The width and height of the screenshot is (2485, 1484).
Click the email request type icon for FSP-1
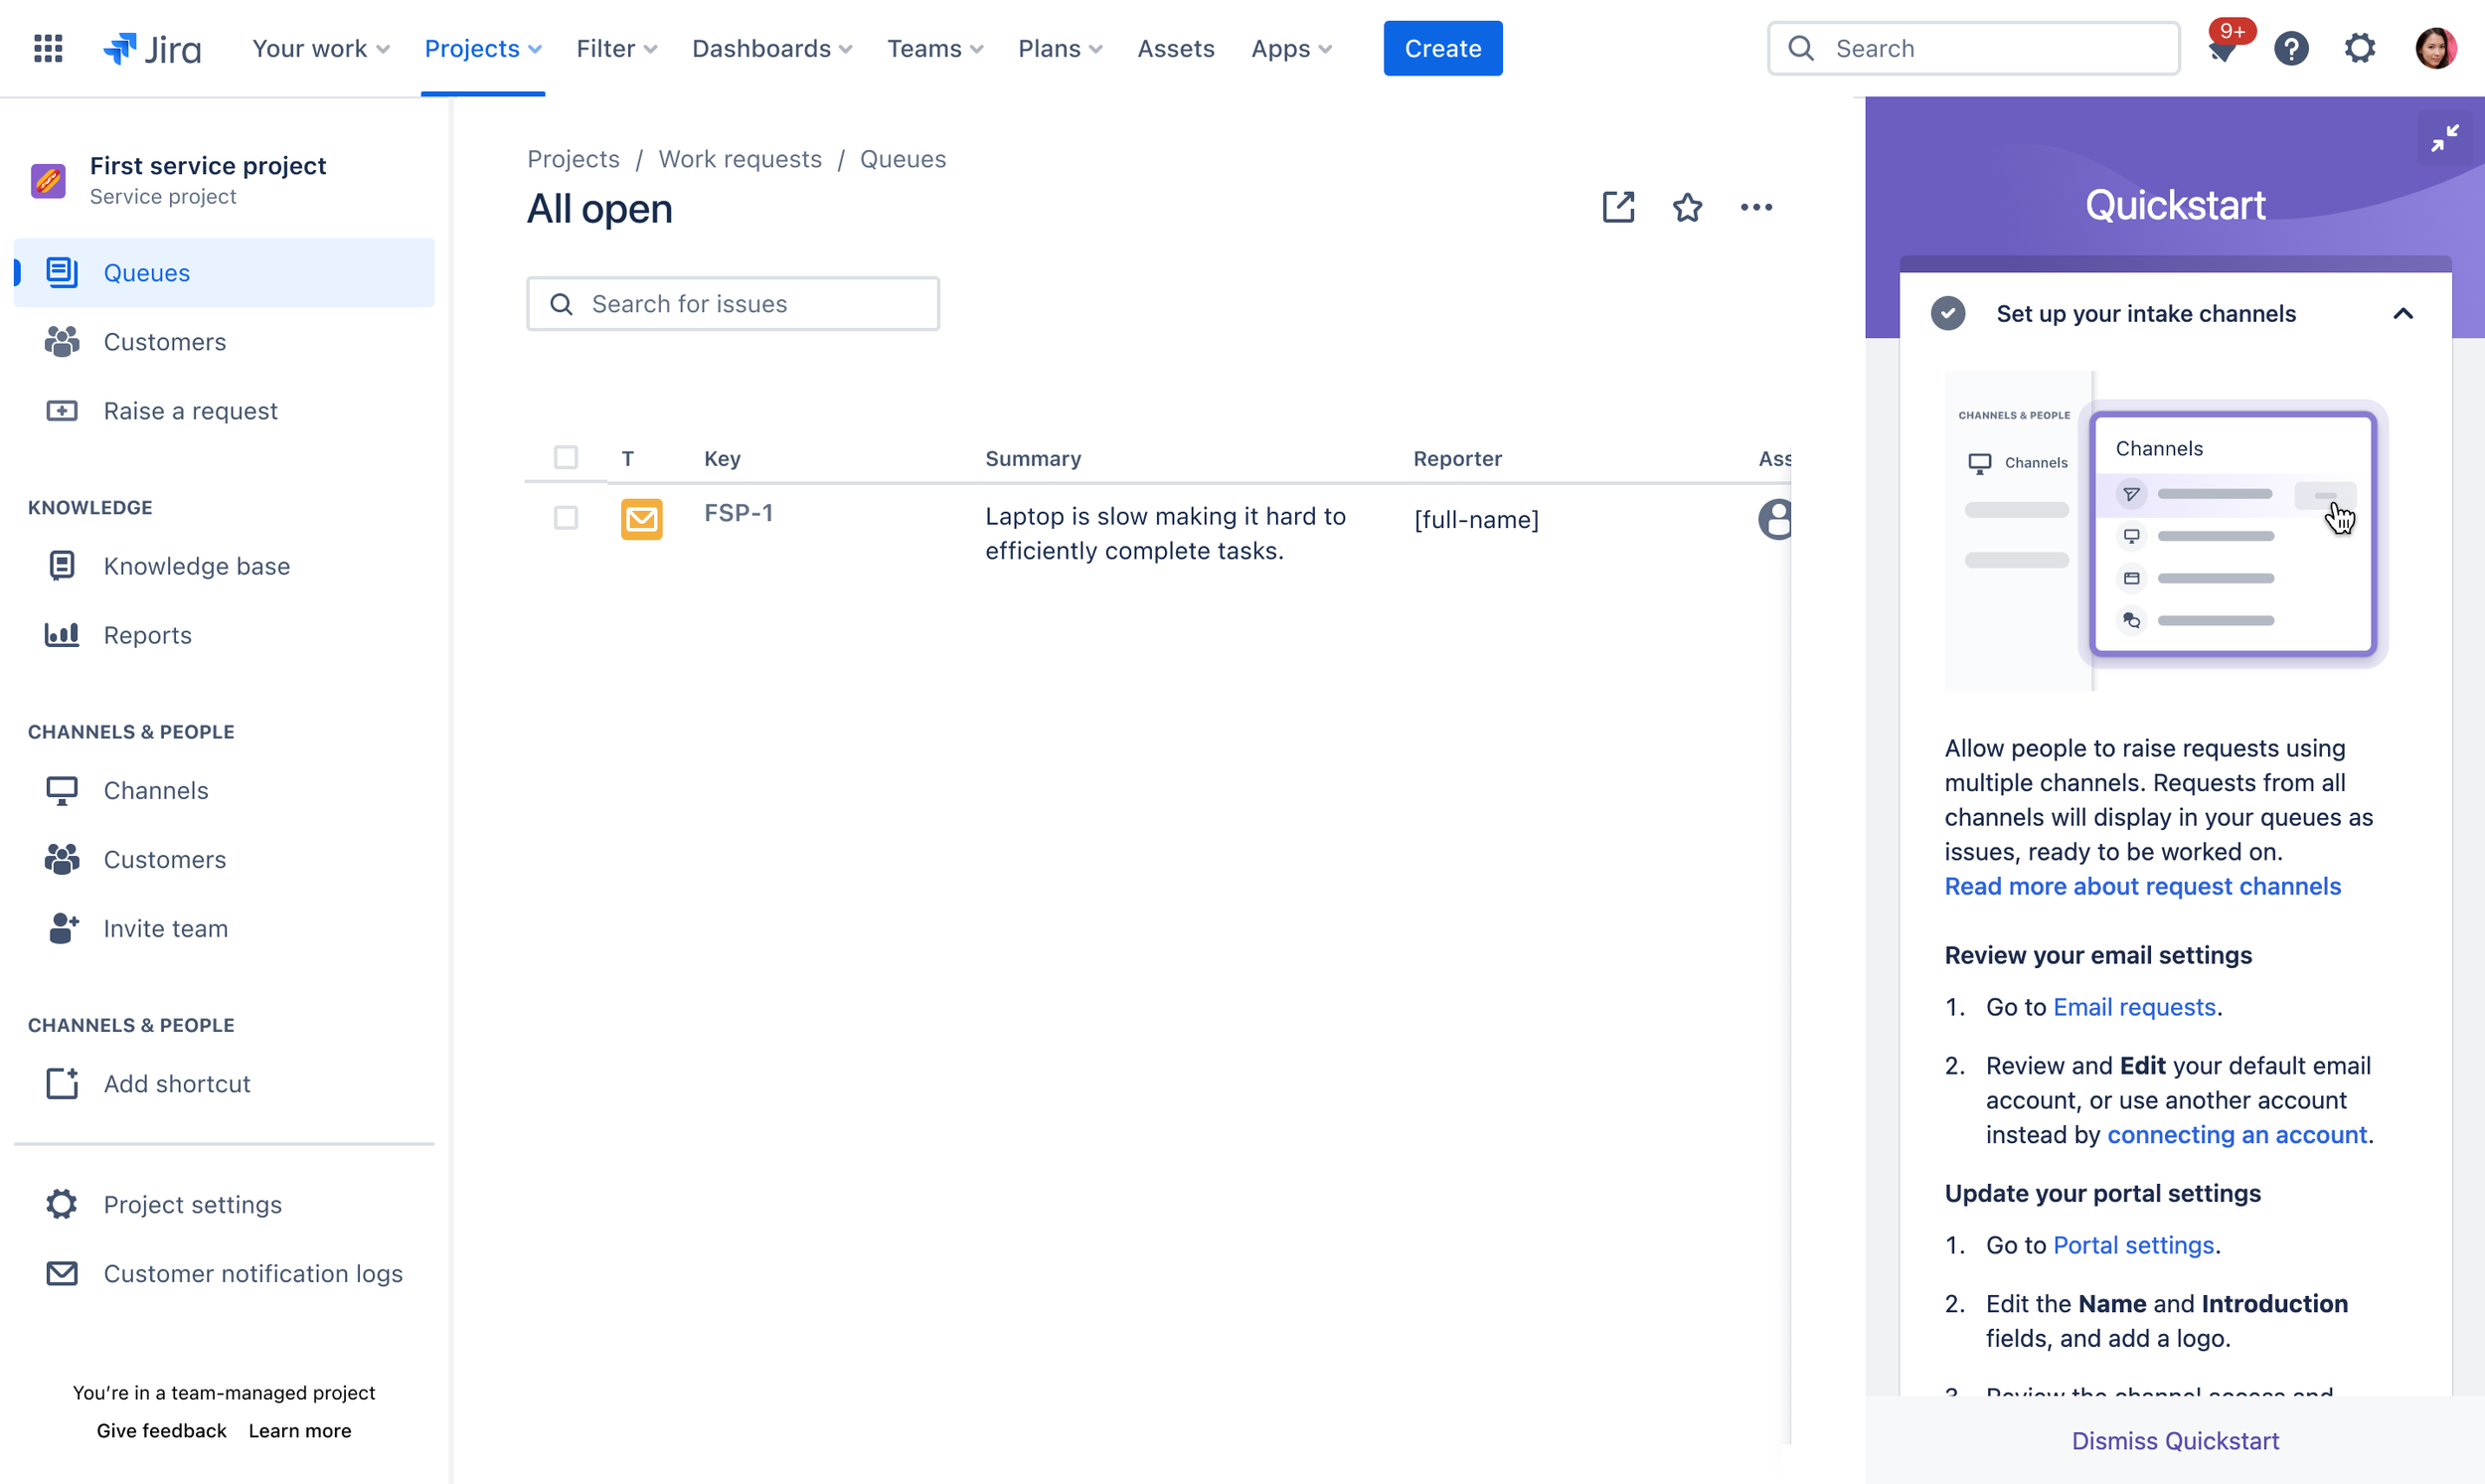click(641, 519)
